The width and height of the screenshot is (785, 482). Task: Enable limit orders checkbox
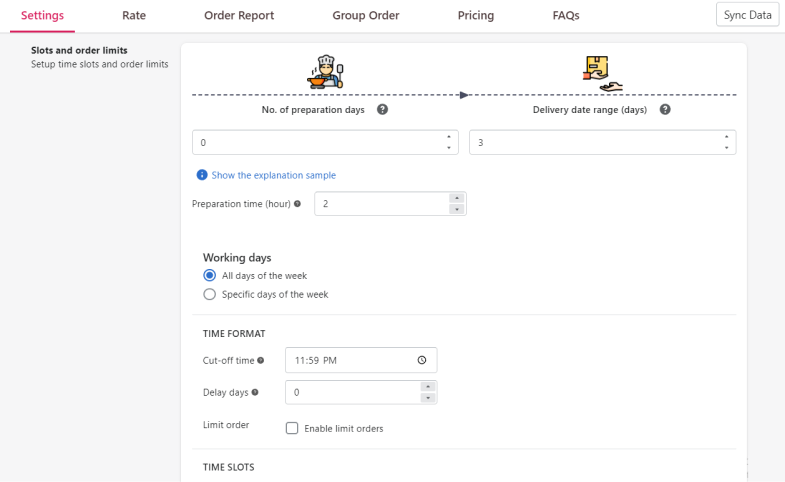tap(292, 428)
